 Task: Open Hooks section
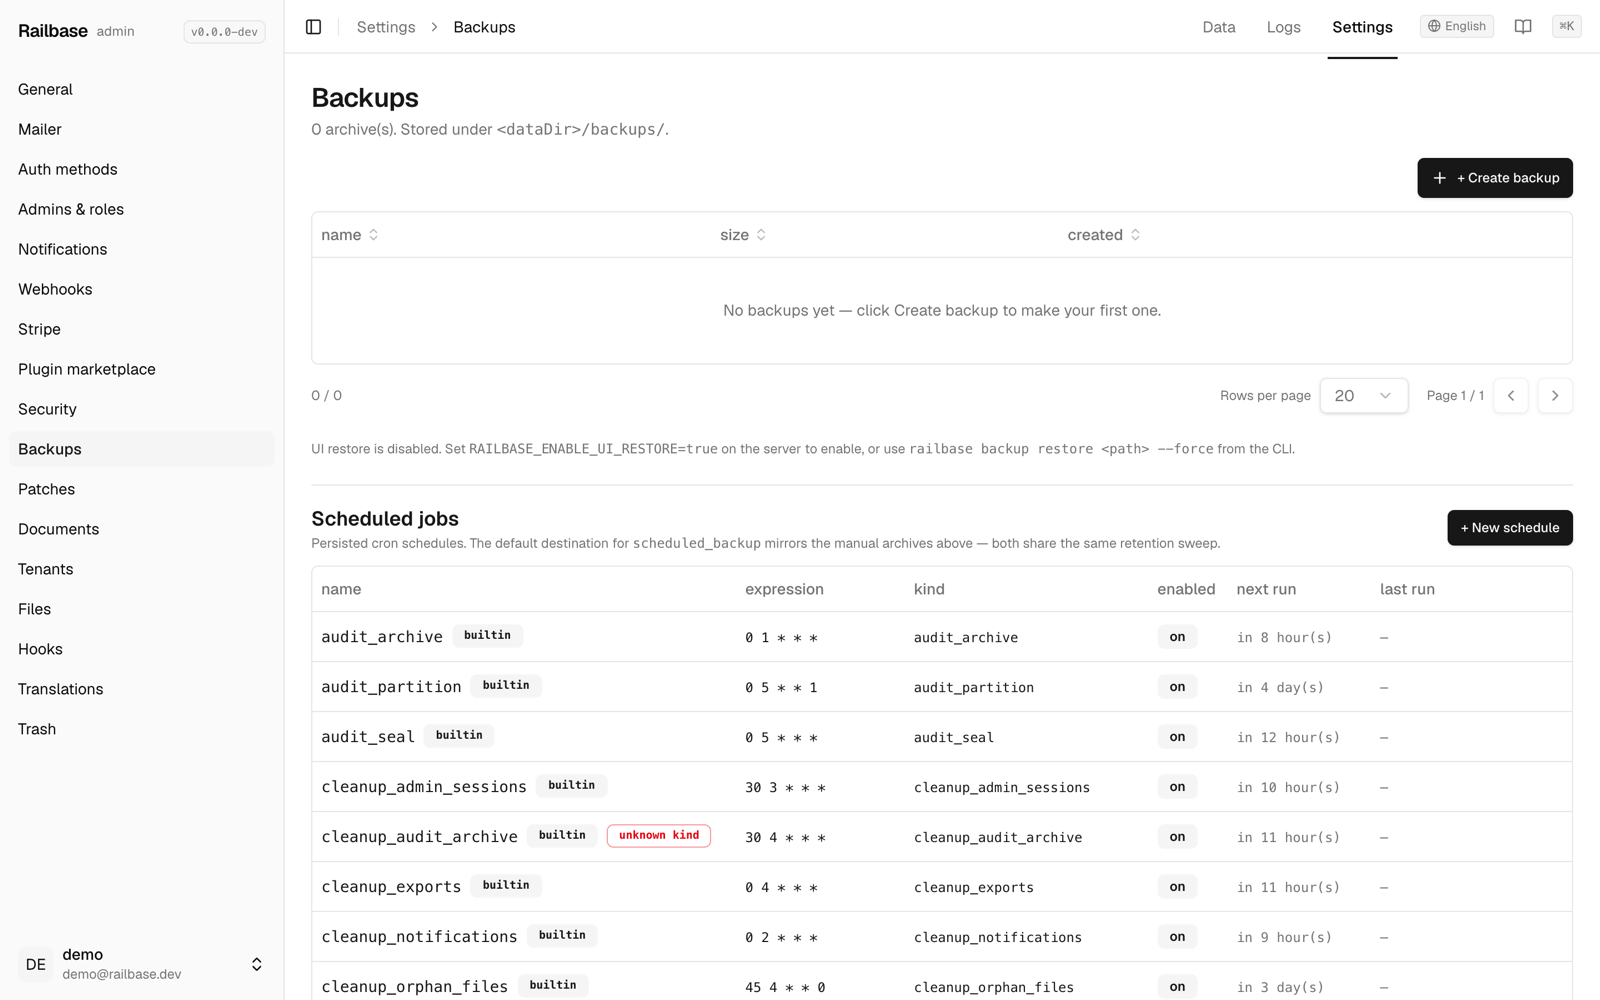(142, 649)
